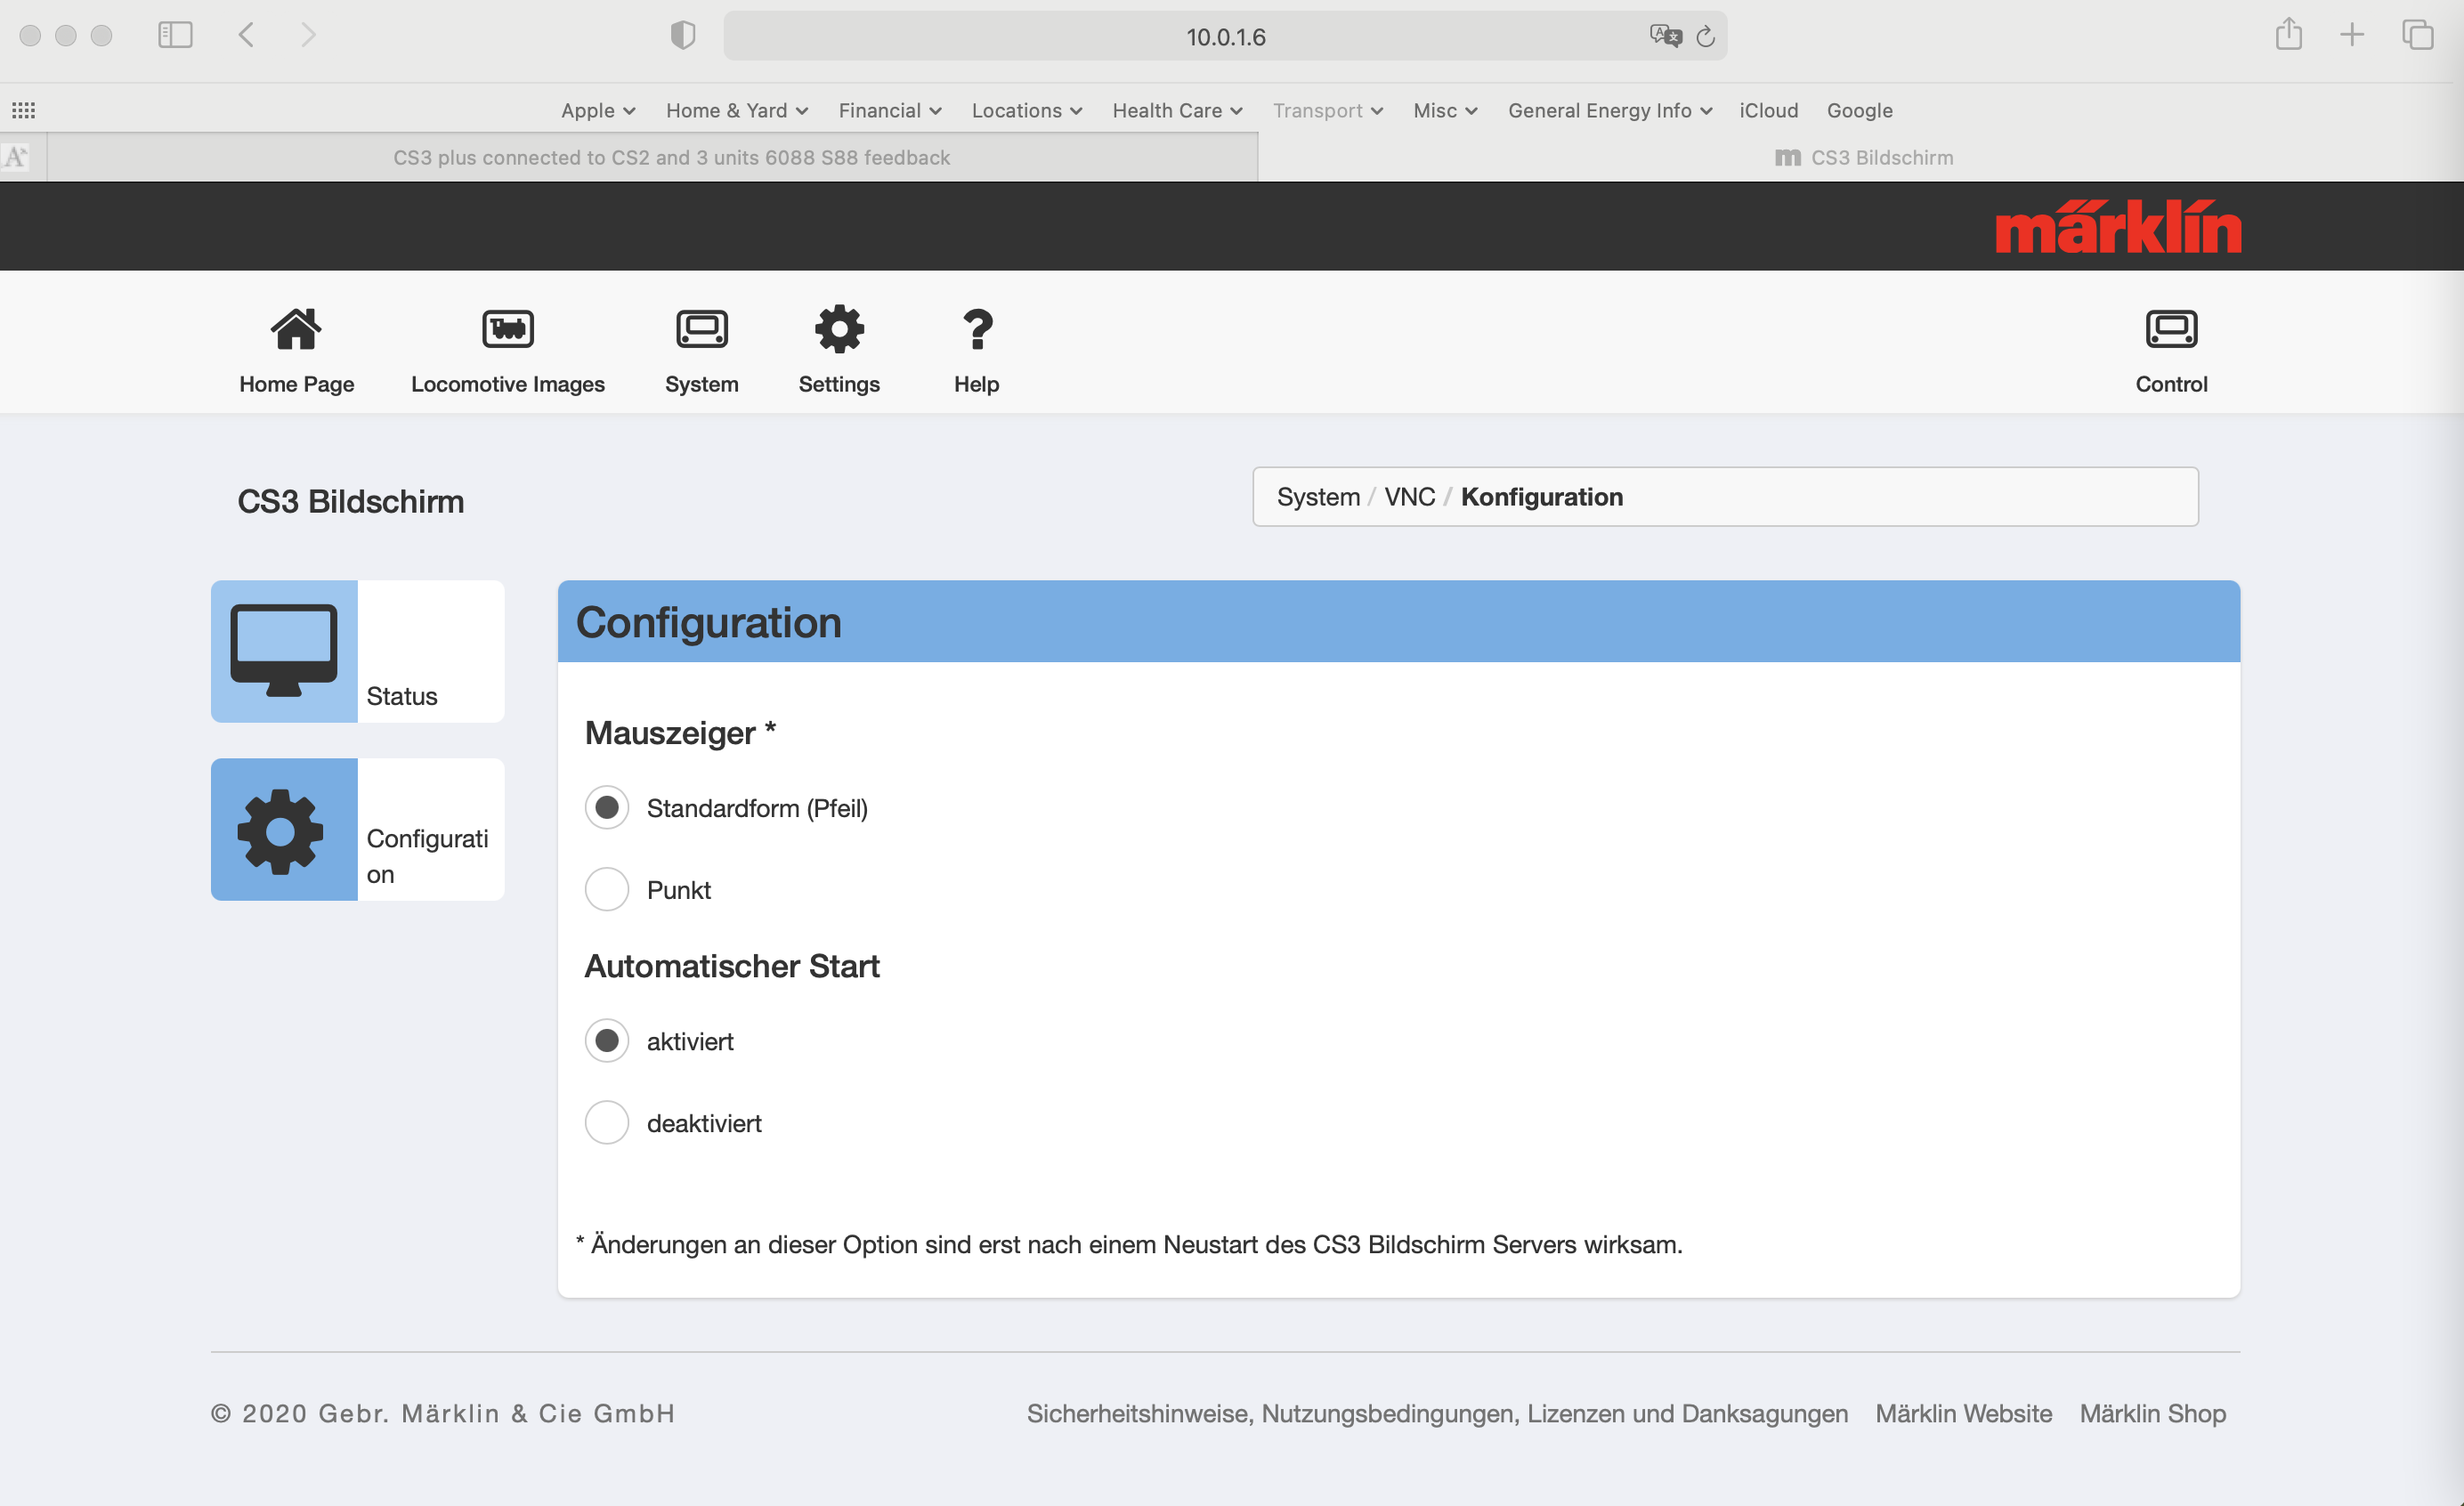Expand the Apple bookmarks folder

[x=598, y=110]
